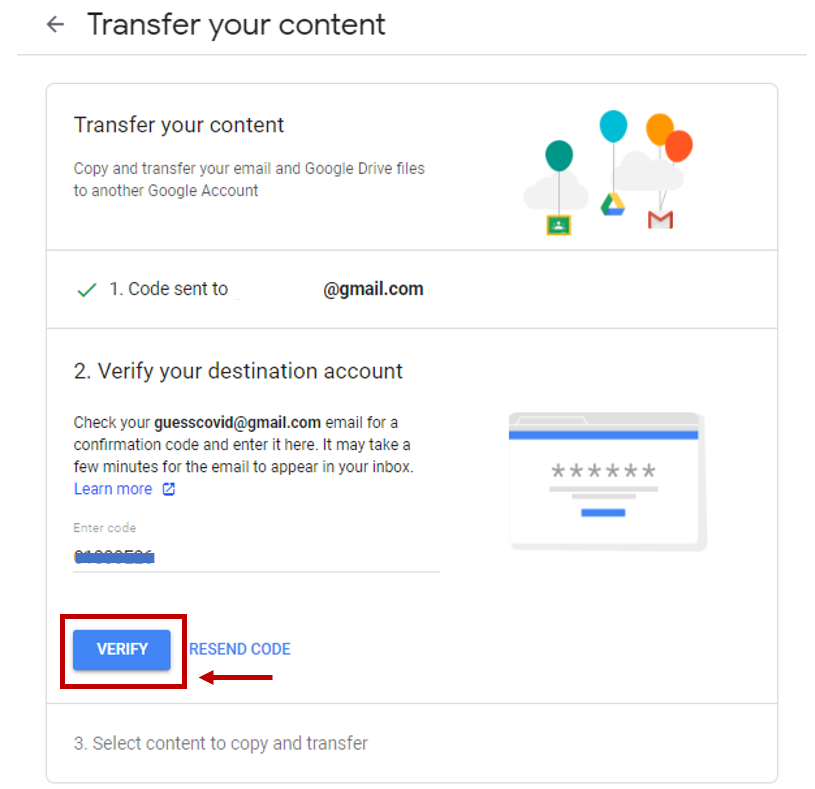Viewport: 815px width, 789px height.
Task: Click the cyan balloon above the Drive icon
Action: [x=613, y=126]
